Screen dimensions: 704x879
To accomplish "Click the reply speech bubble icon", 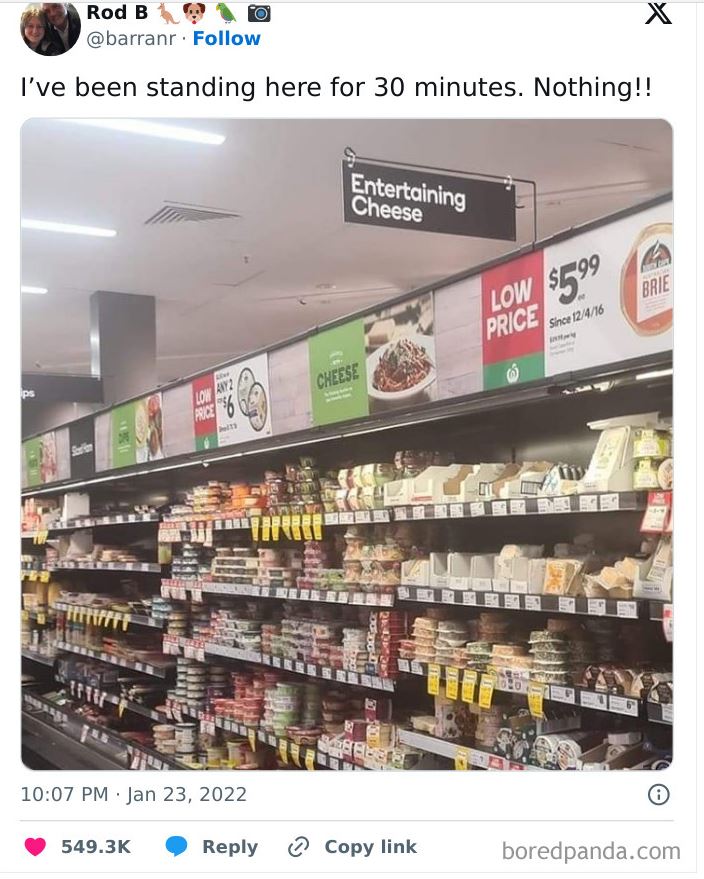I will click(x=176, y=846).
